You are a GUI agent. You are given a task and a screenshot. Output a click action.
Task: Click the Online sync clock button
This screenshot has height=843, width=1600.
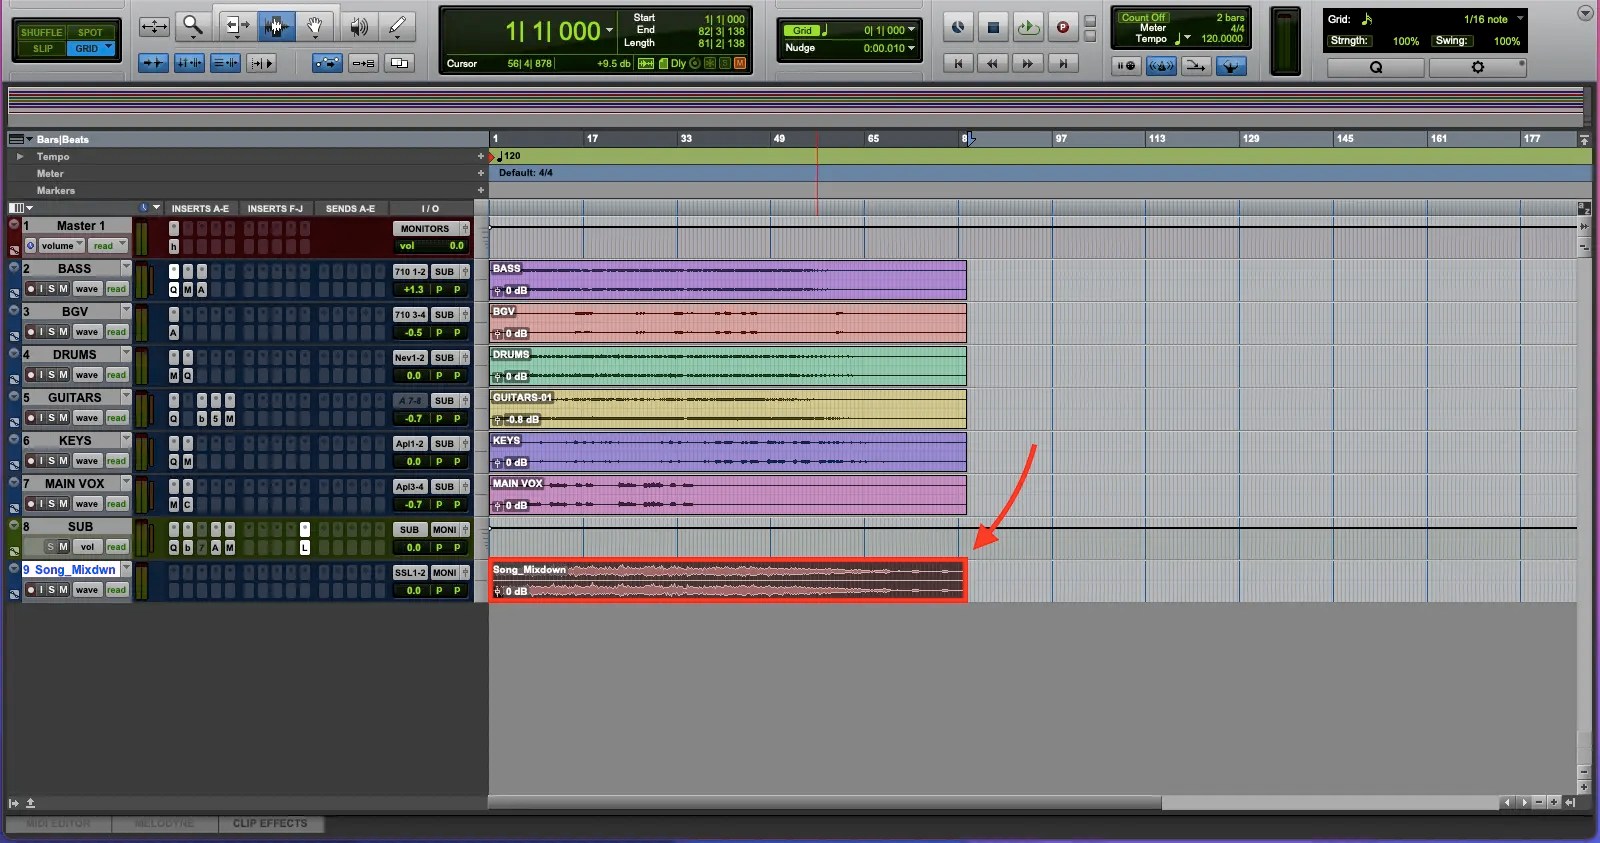tap(958, 28)
